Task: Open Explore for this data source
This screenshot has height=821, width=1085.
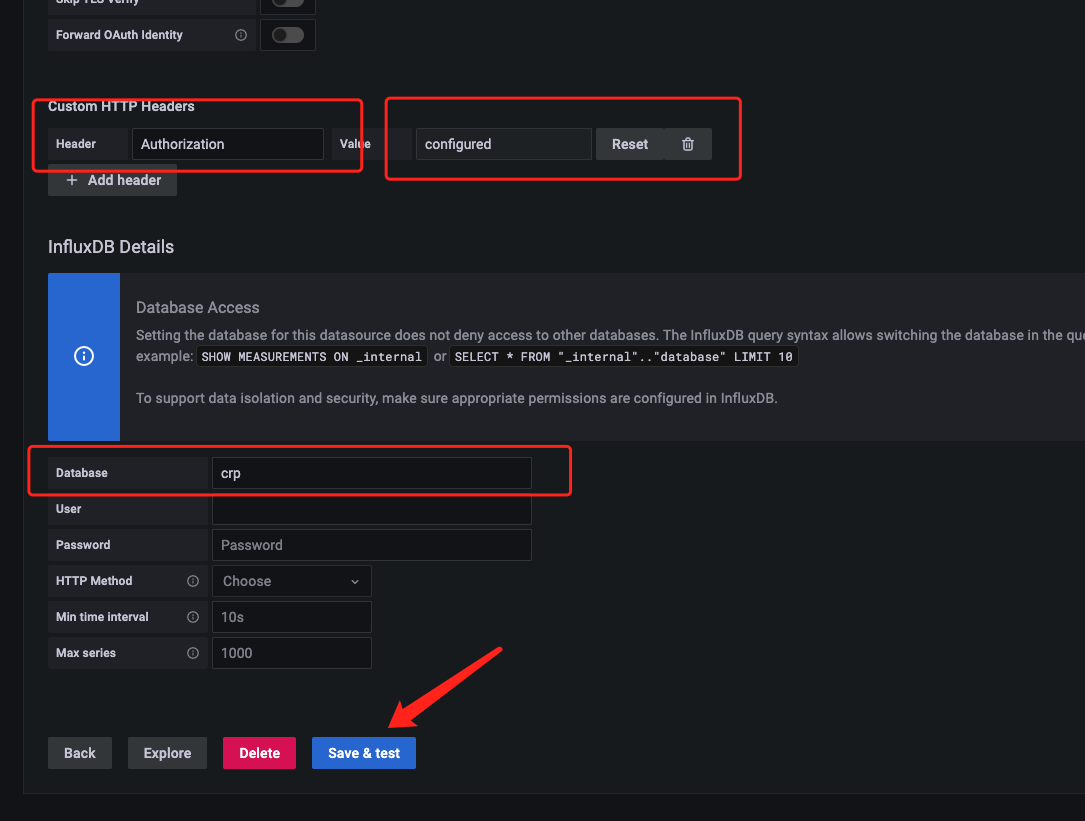Action: coord(167,753)
